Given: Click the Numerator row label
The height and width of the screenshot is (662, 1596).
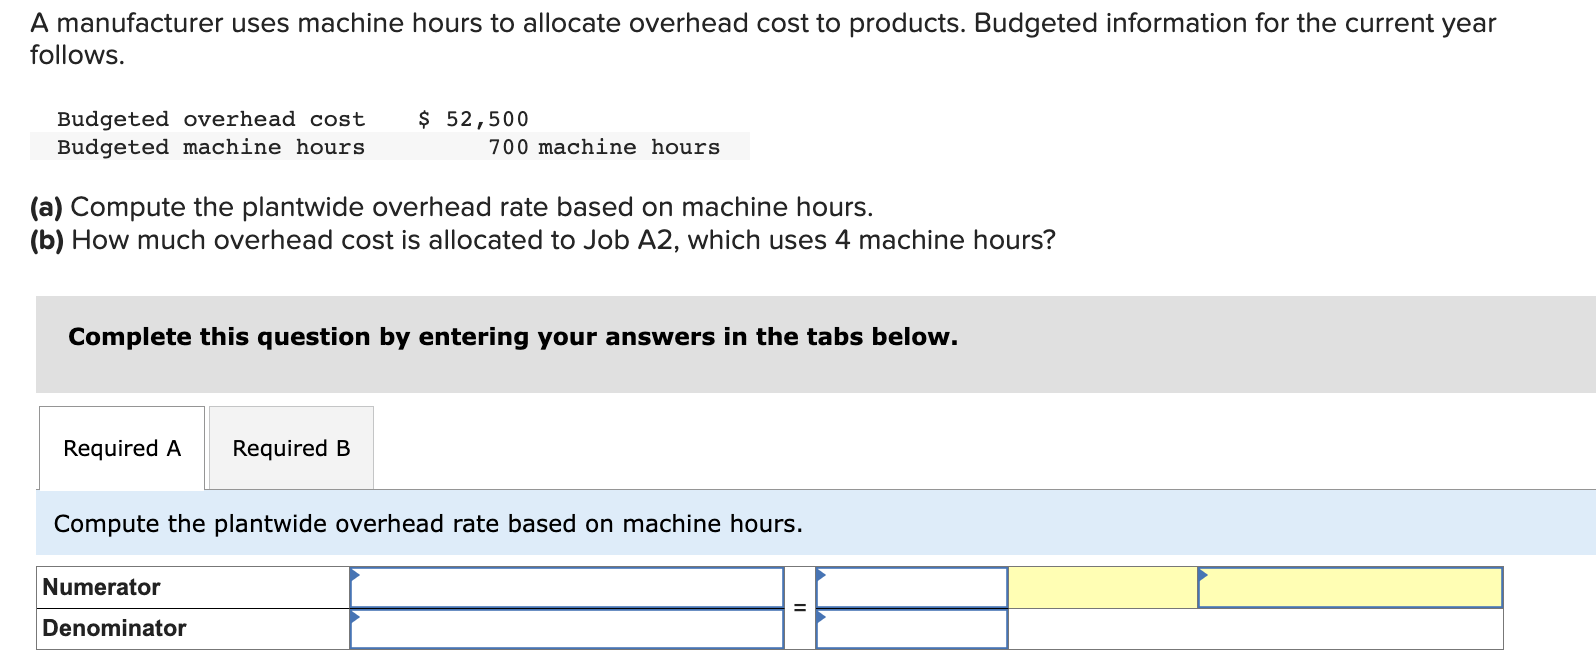Looking at the screenshot, I should pyautogui.click(x=100, y=588).
